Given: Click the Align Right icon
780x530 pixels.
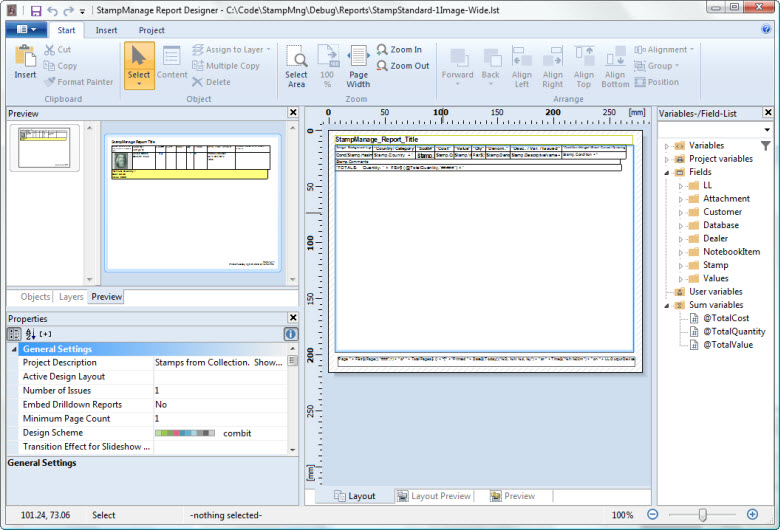Looking at the screenshot, I should [552, 56].
